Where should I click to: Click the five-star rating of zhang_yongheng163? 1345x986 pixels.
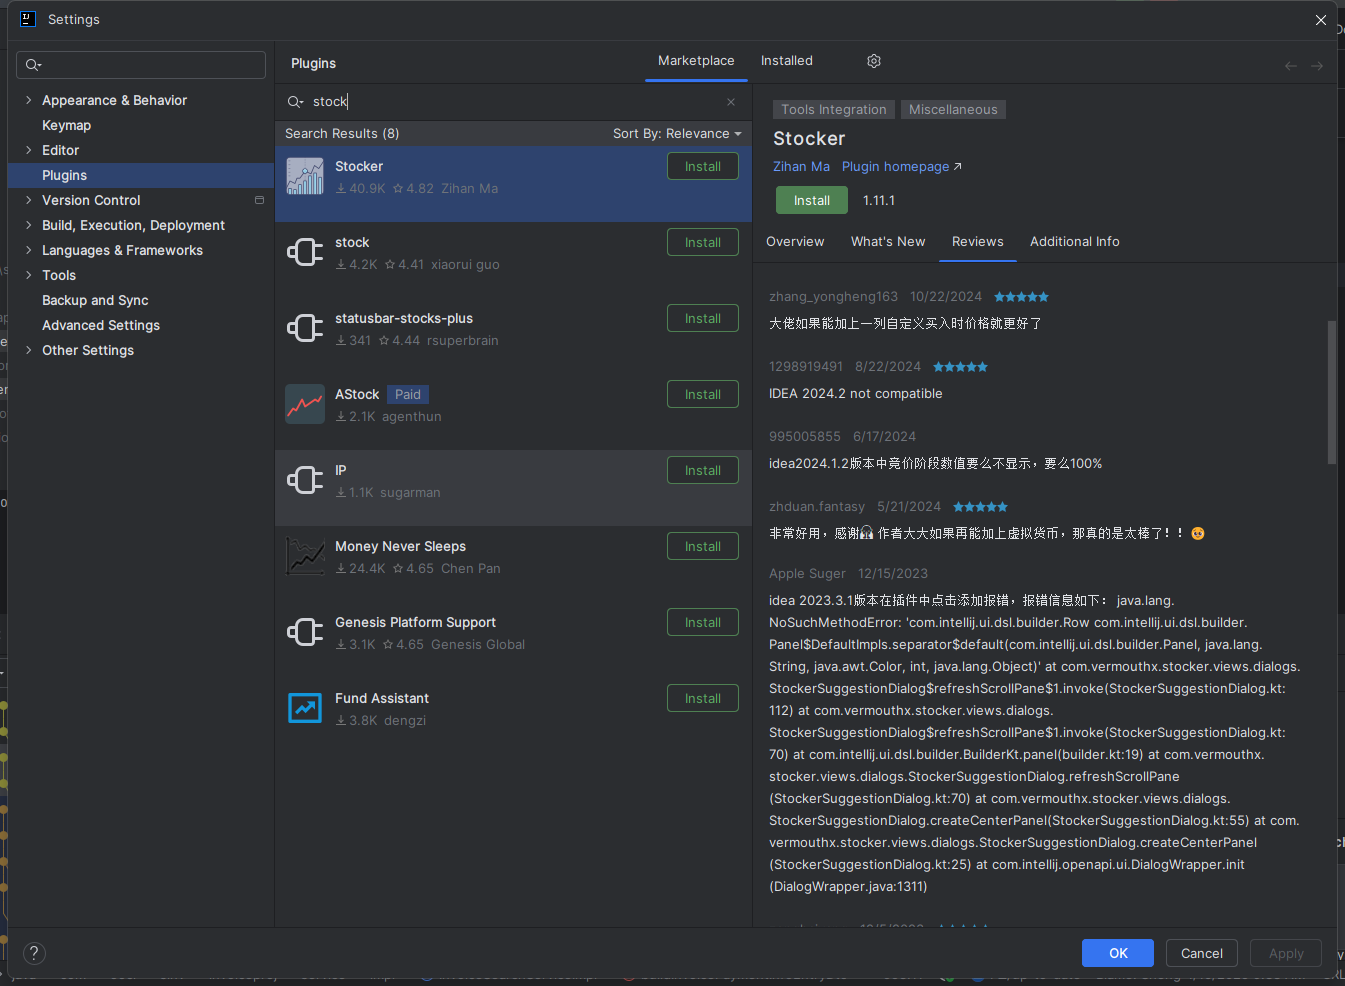click(1021, 297)
